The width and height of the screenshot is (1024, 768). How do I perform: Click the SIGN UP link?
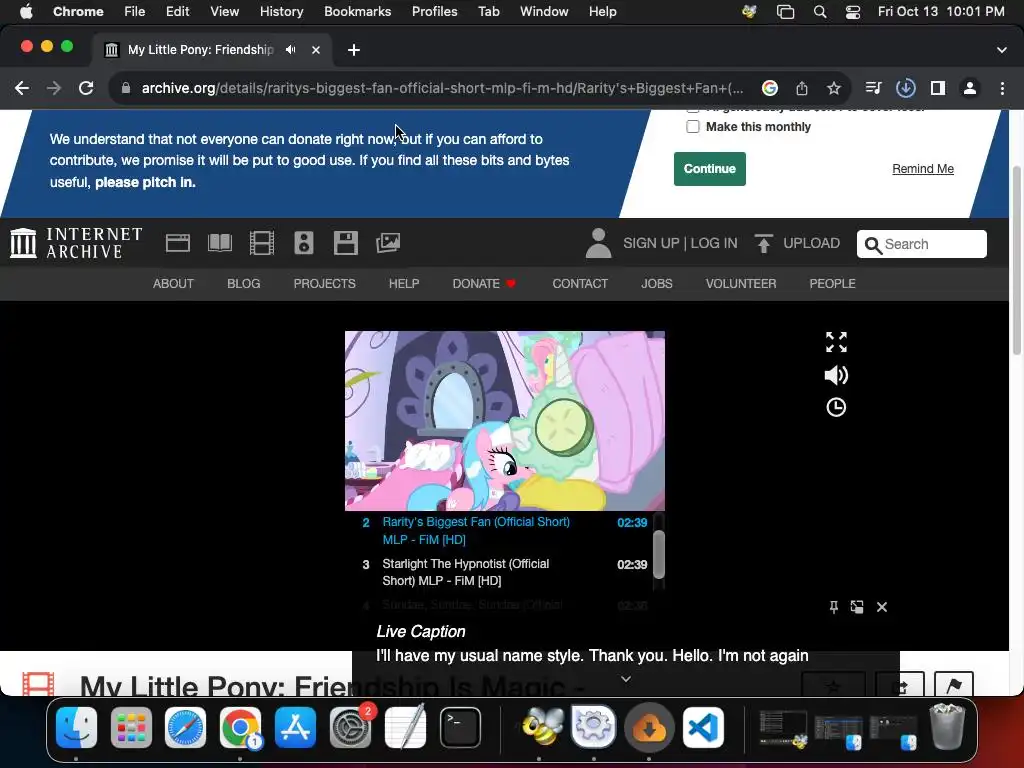click(651, 243)
